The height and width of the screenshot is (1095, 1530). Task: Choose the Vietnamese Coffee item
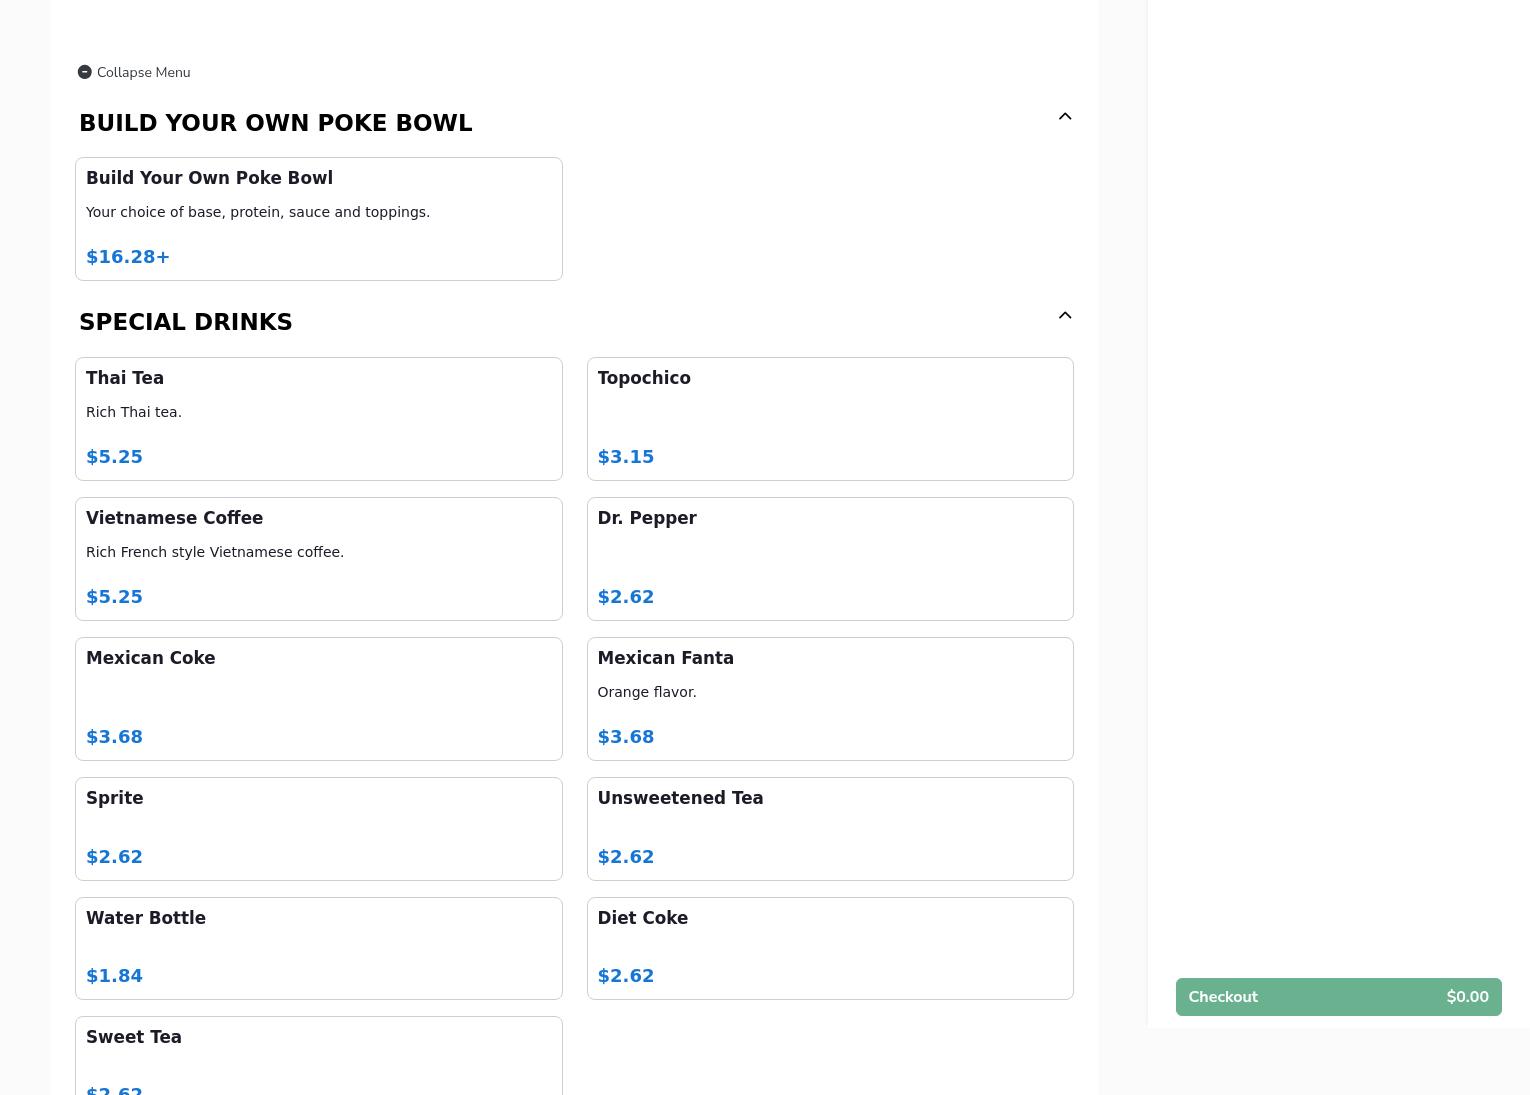pos(318,558)
